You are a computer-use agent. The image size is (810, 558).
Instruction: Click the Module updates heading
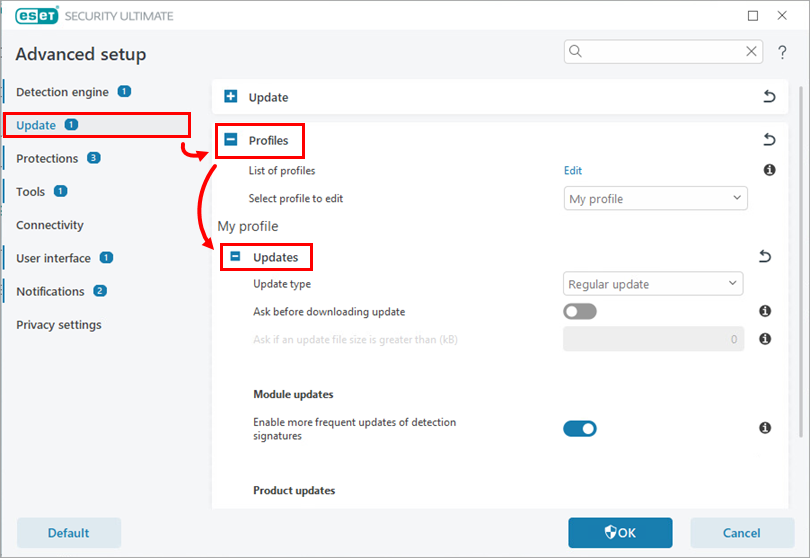293,394
